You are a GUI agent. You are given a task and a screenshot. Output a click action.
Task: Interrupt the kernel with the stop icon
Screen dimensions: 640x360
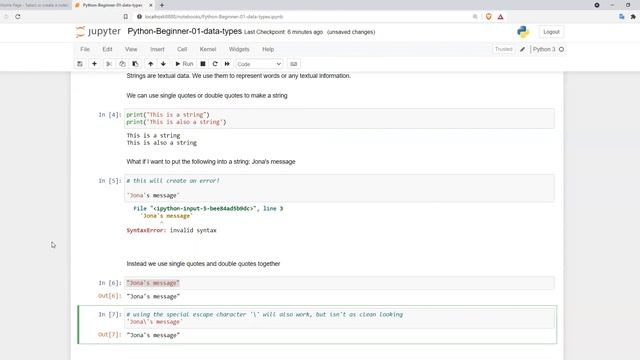click(x=203, y=64)
